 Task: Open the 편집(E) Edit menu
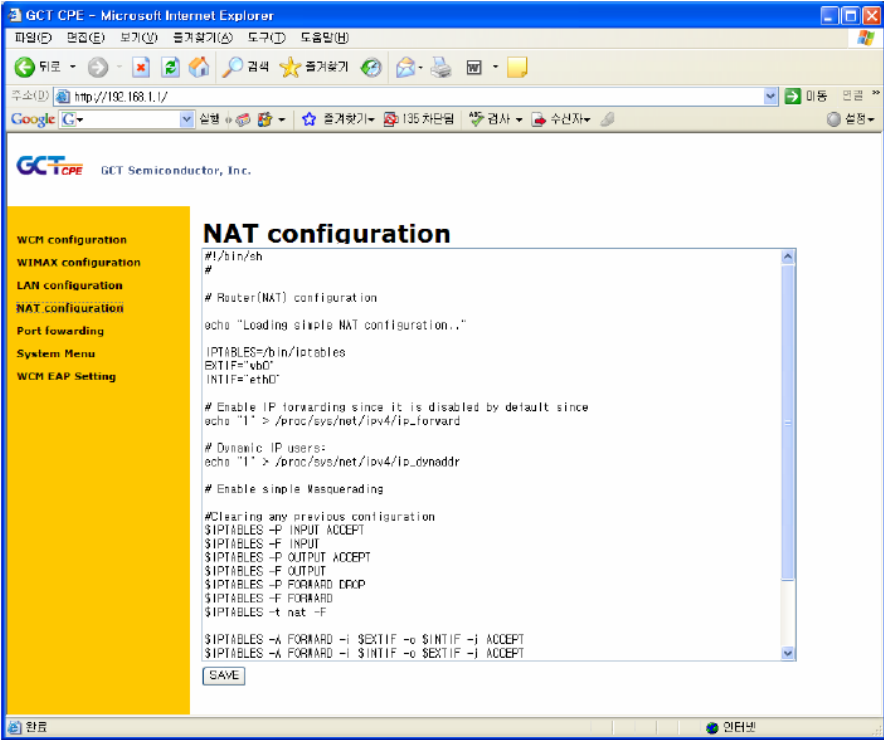tap(86, 38)
